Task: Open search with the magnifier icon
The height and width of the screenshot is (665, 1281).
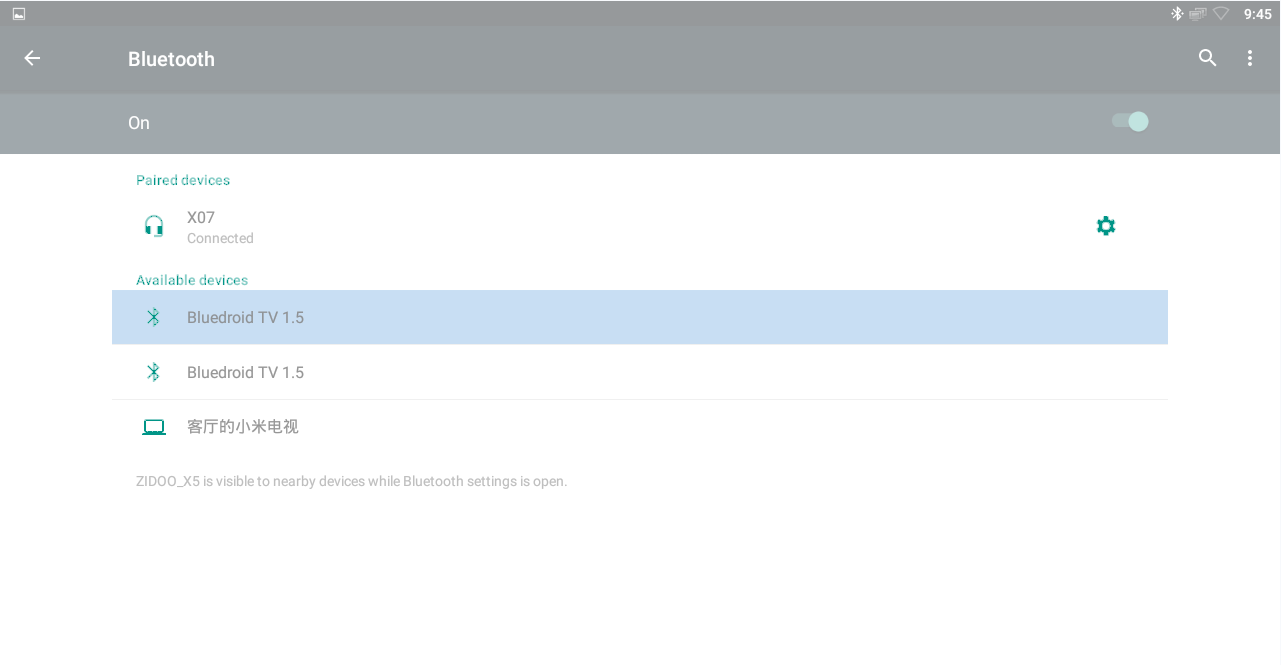Action: point(1208,58)
